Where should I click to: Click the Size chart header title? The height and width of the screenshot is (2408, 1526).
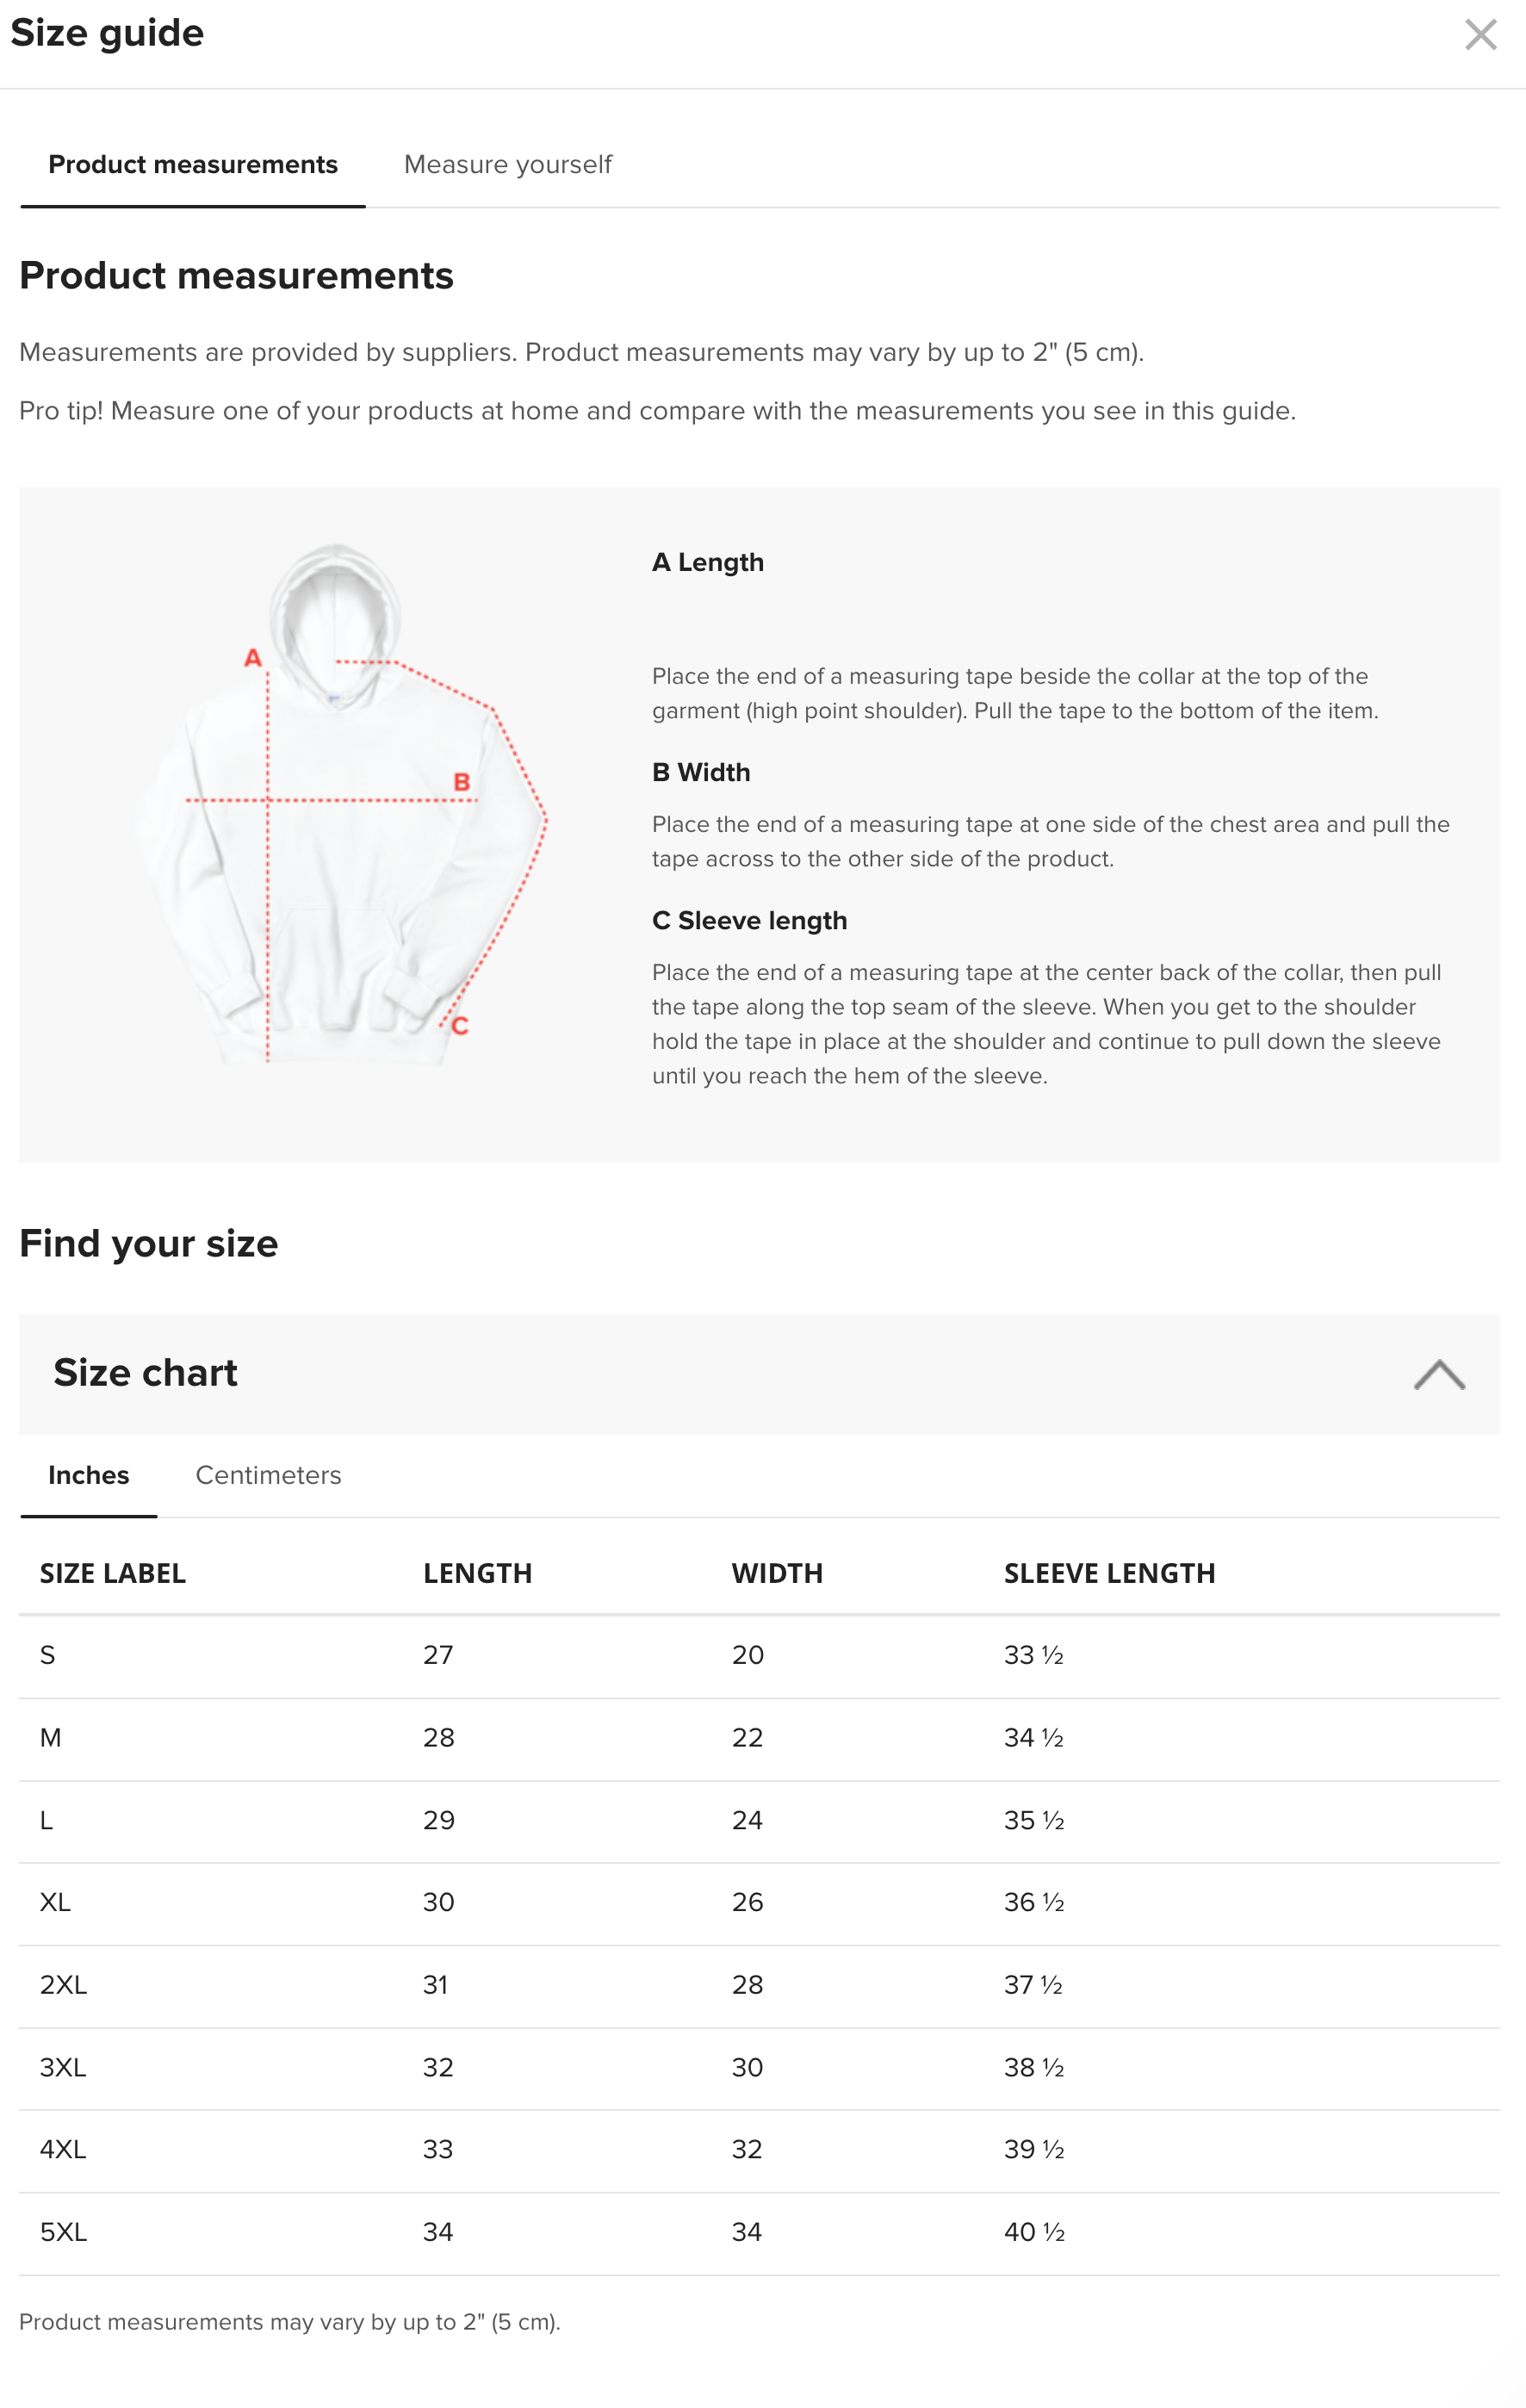click(146, 1373)
